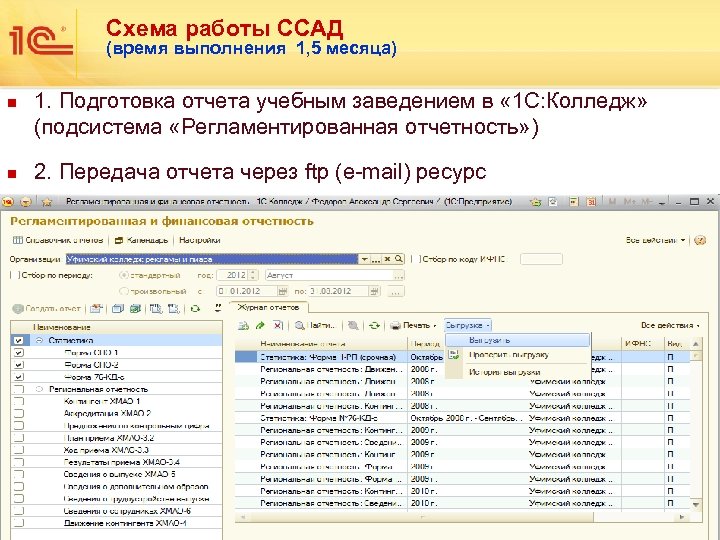Click the journal vertical scrollbar down arrow
The width and height of the screenshot is (720, 540).
(696, 505)
